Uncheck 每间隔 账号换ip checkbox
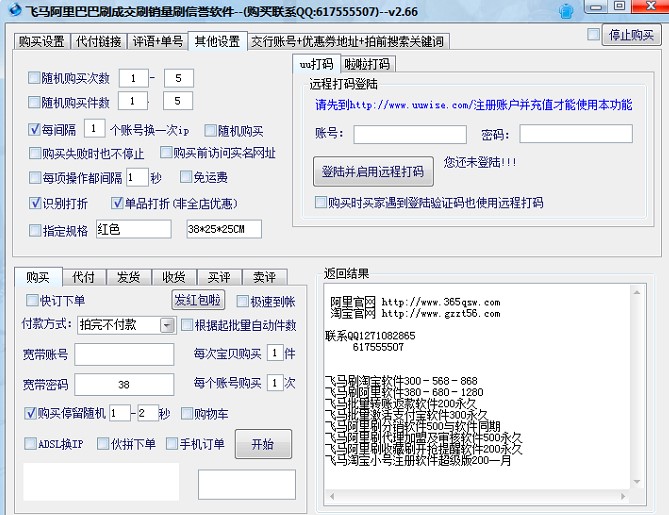This screenshot has height=515, width=669. coord(34,129)
